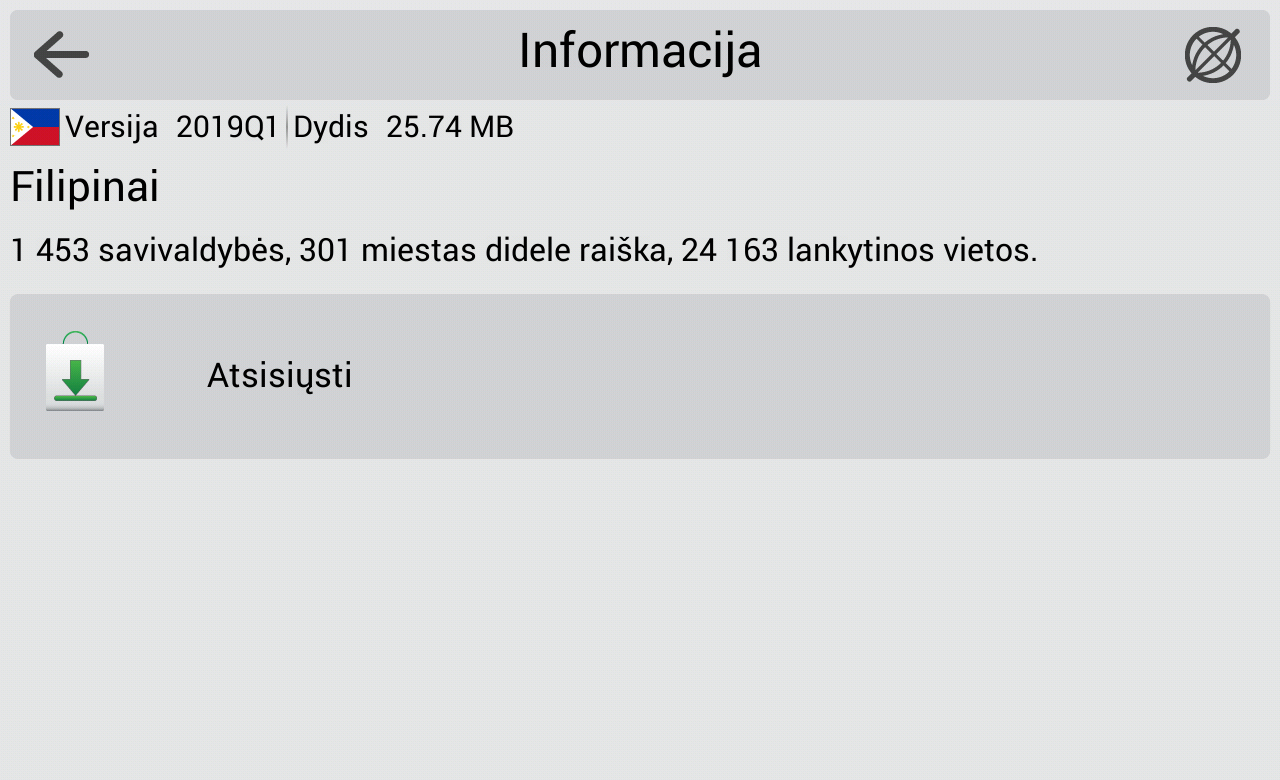Click the Informacija title bar text

639,50
